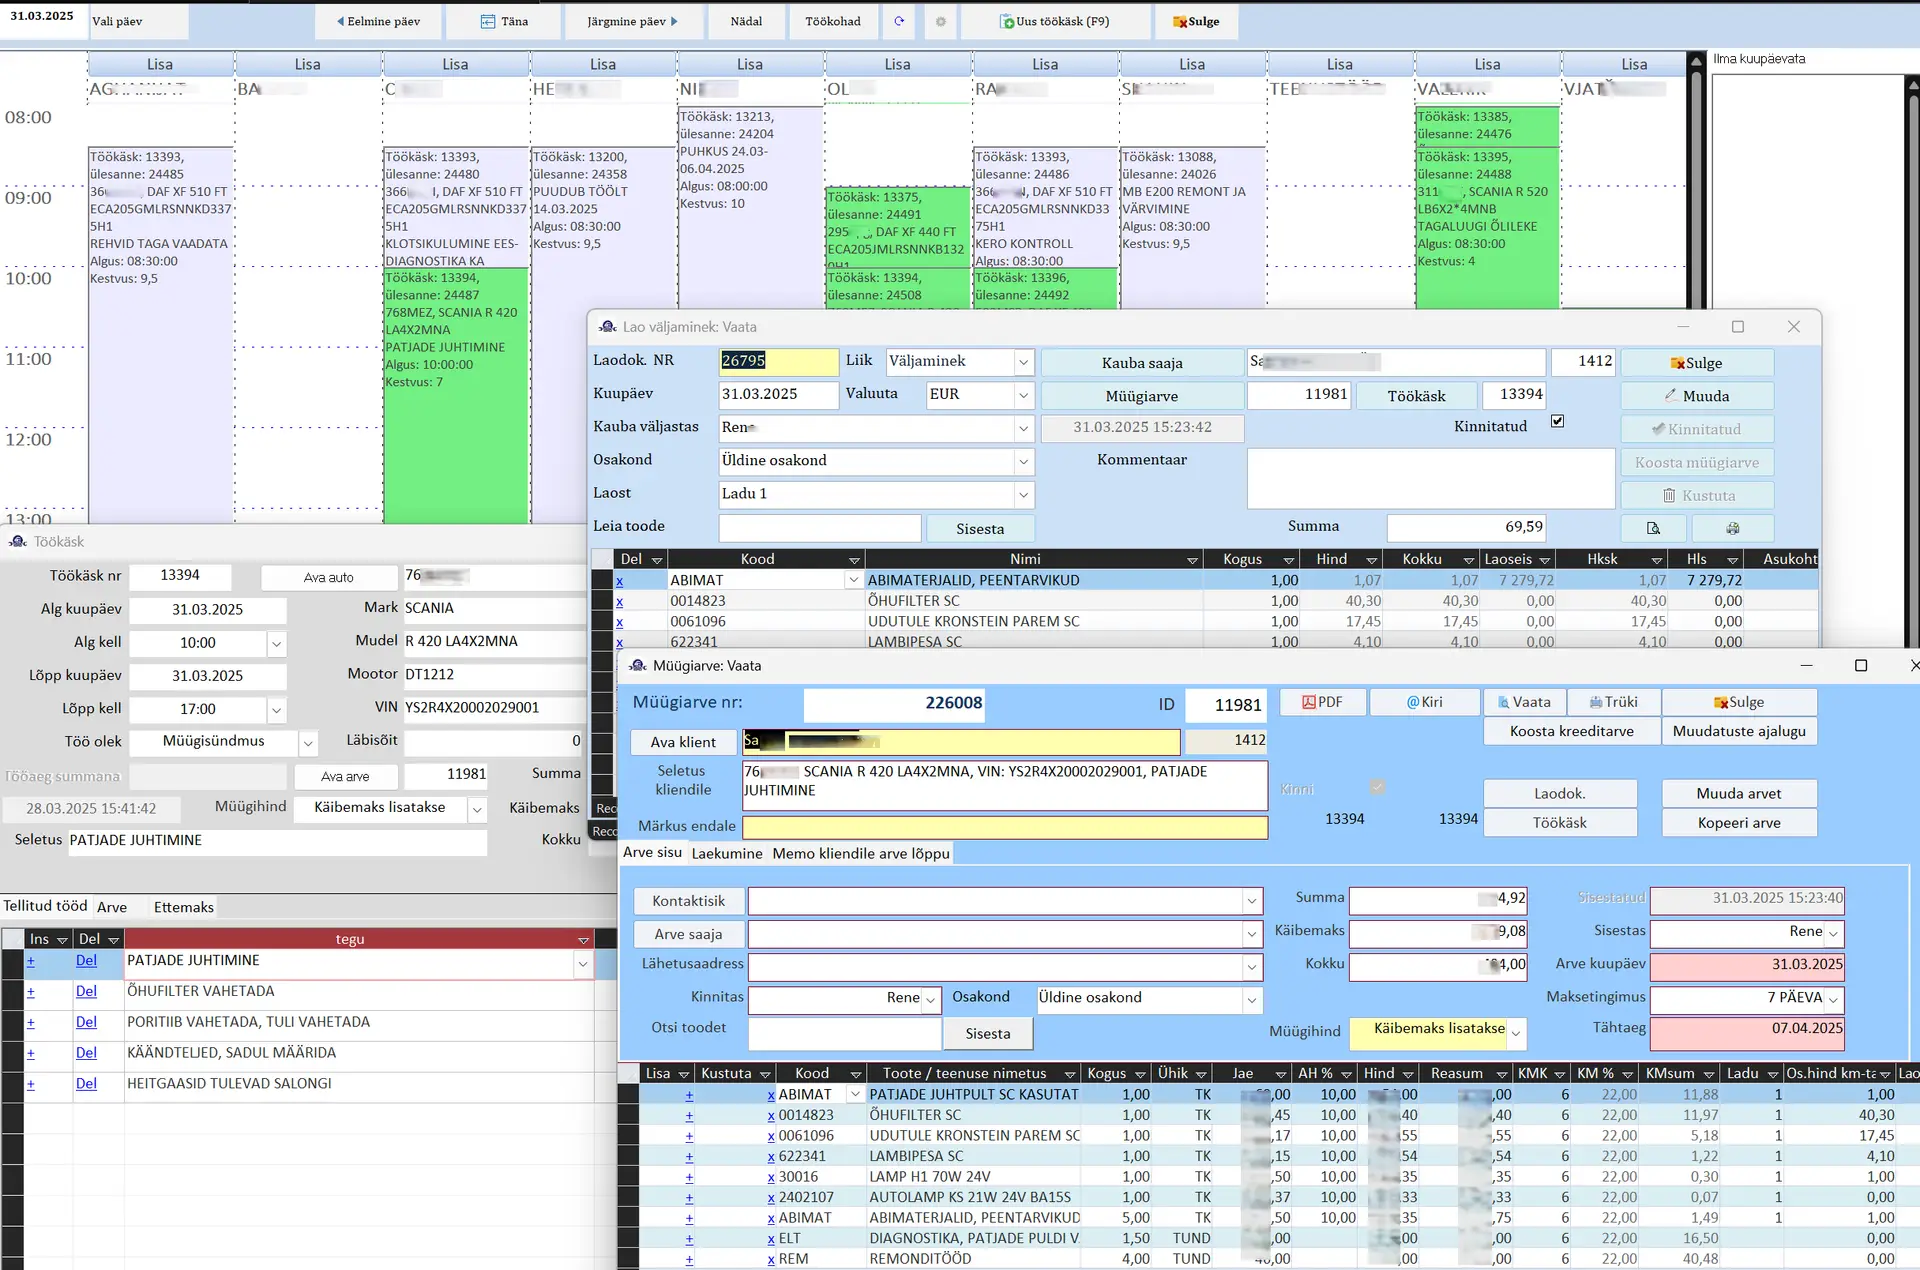Click the Leia toode input field
This screenshot has width=1920, height=1270.
point(819,527)
